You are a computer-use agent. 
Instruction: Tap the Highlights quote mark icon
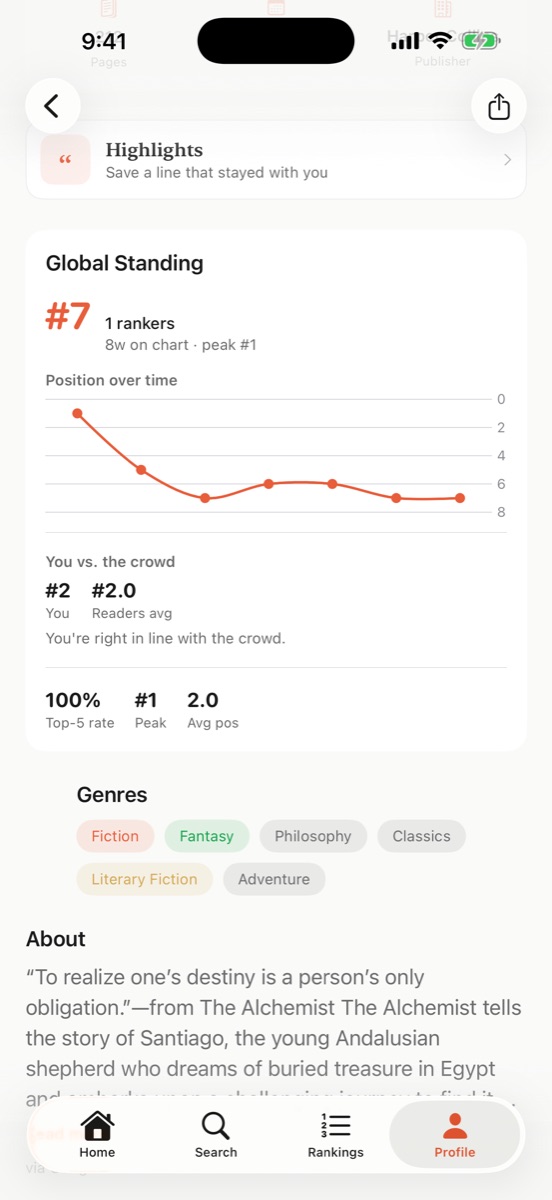point(66,160)
